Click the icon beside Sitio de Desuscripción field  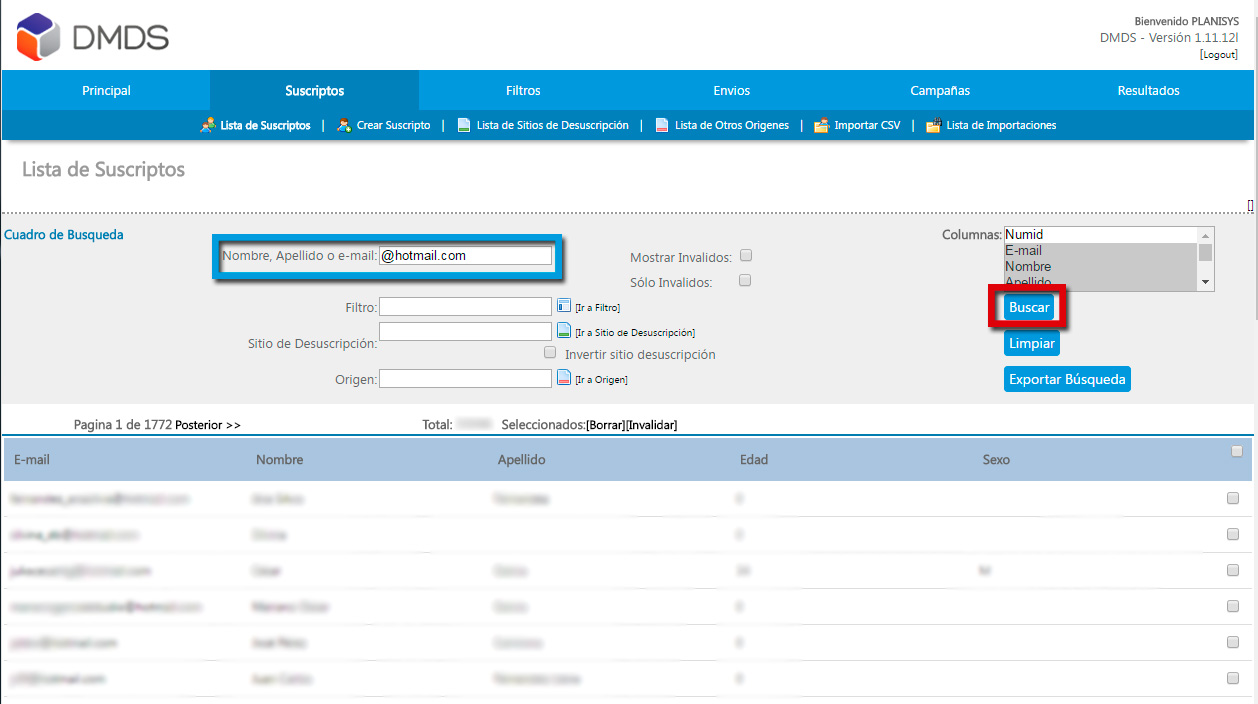564,331
